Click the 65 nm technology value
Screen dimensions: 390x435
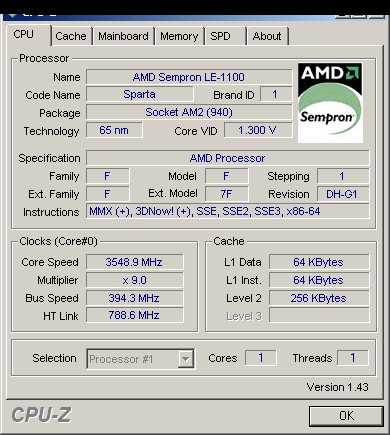(x=114, y=130)
